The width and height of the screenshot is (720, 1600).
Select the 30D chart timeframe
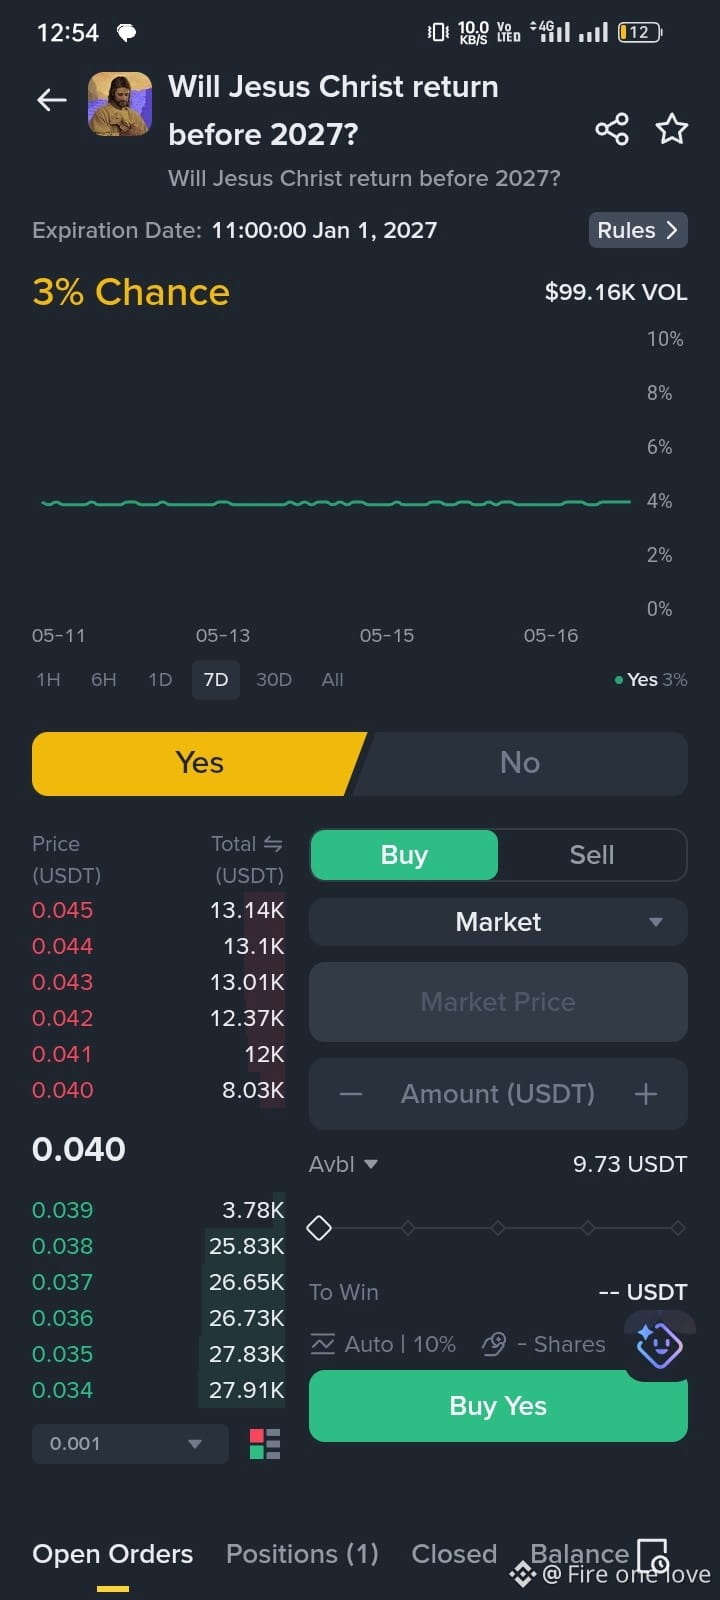(274, 680)
